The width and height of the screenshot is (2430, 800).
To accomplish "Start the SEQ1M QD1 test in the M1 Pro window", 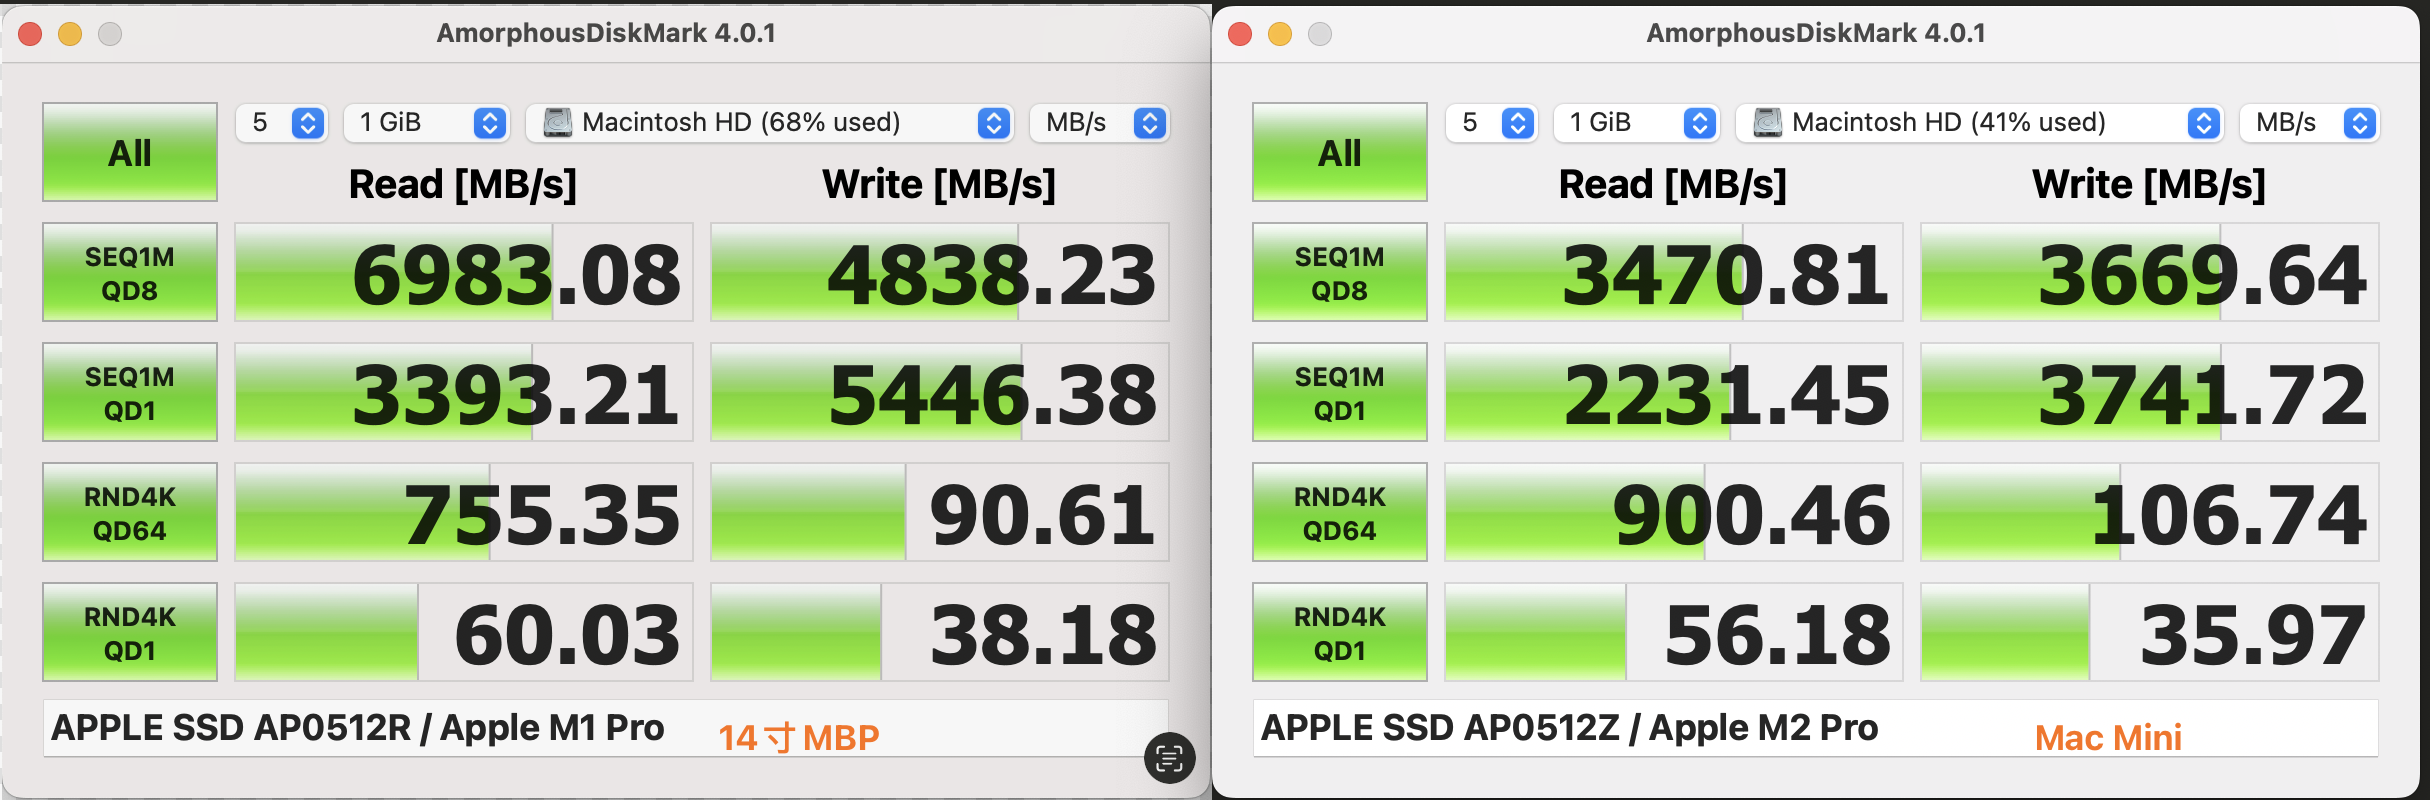I will coord(130,392).
